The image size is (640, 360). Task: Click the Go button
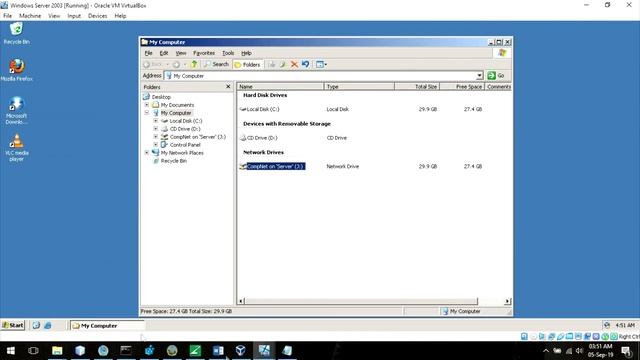pyautogui.click(x=496, y=76)
